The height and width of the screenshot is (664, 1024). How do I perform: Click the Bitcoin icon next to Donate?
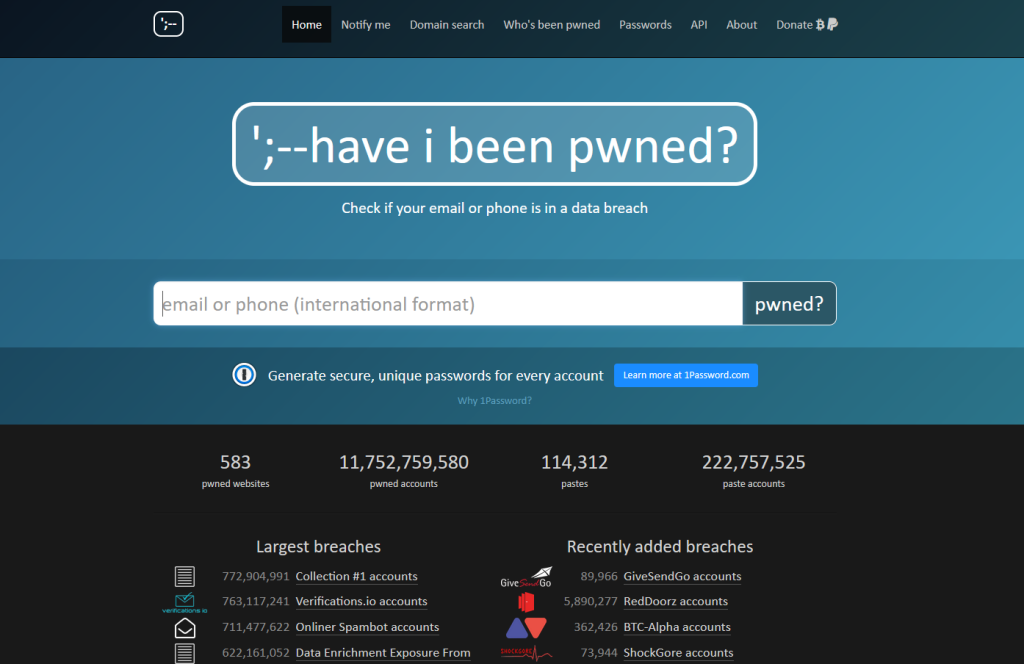[x=820, y=25]
